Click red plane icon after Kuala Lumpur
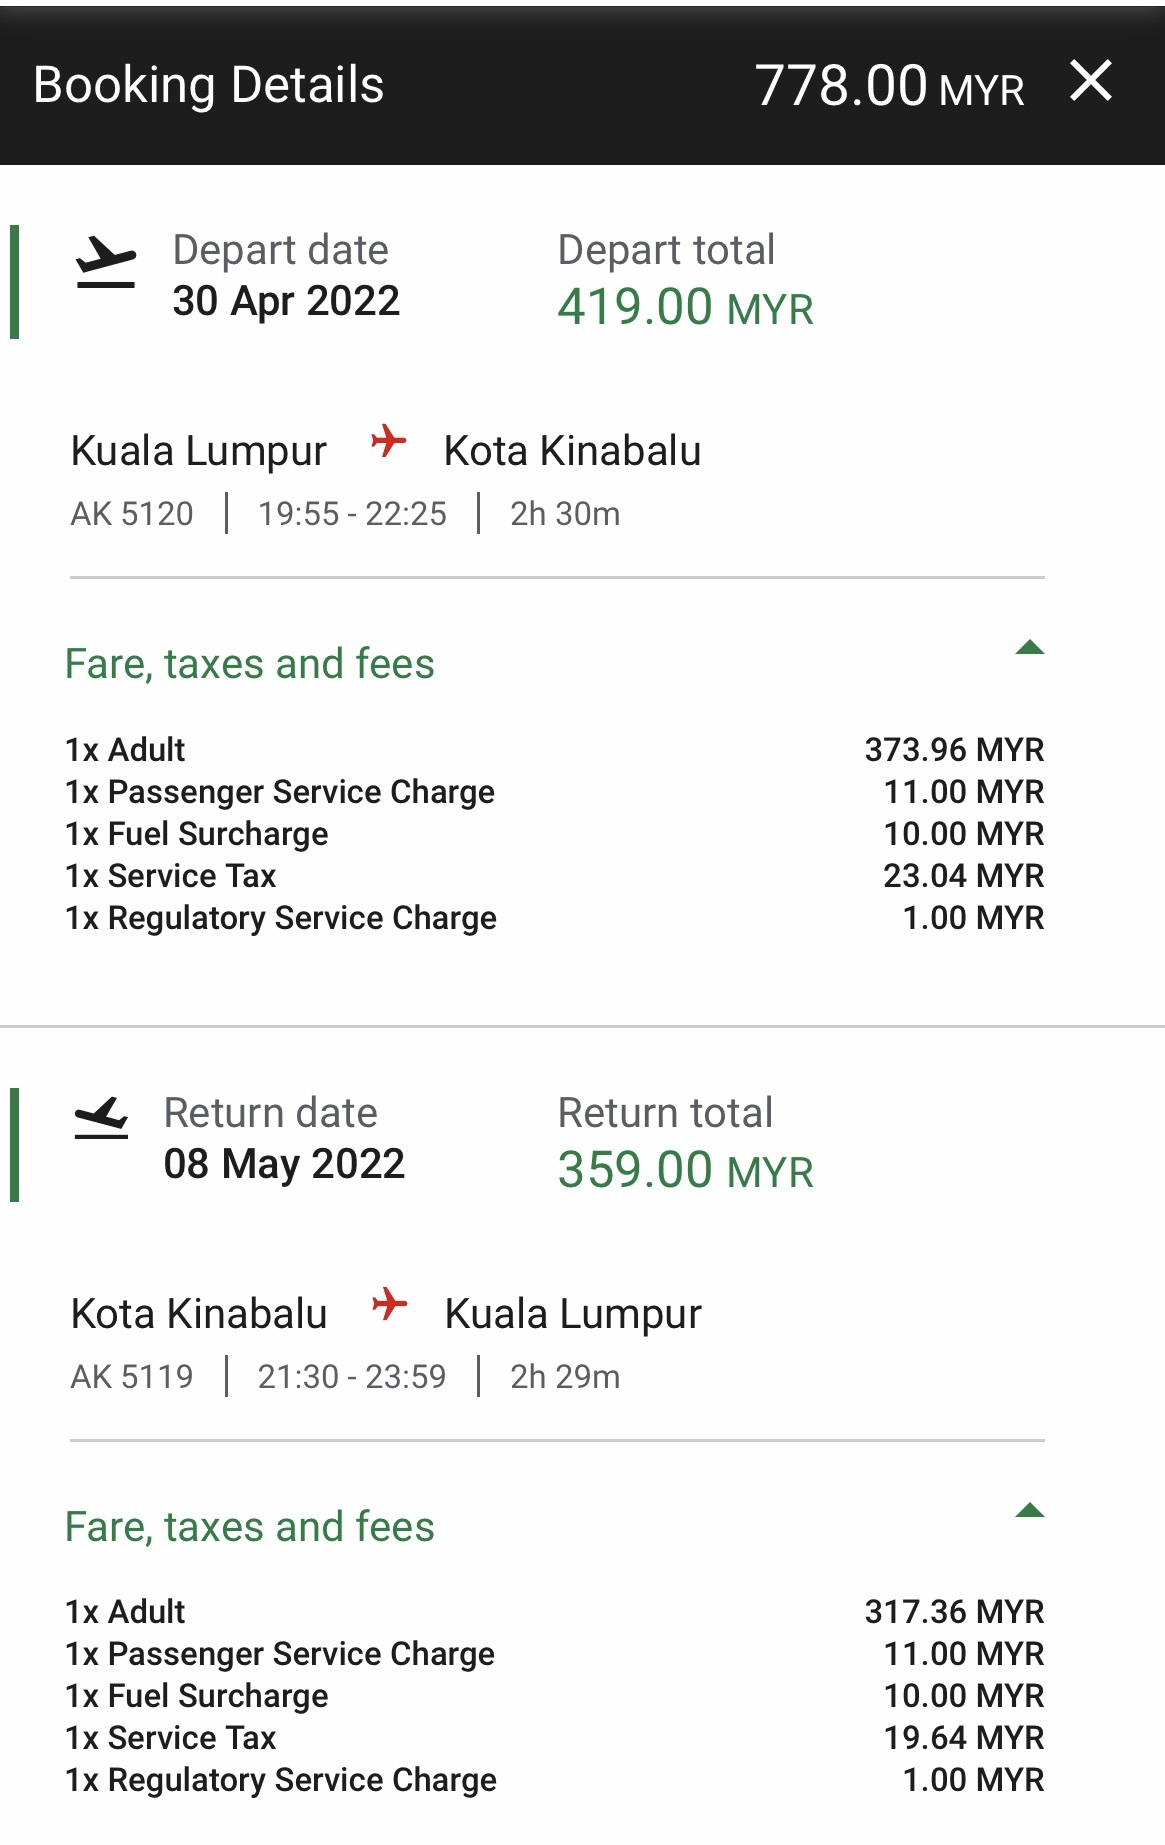Viewport: 1165px width, 1845px height. pos(388,441)
